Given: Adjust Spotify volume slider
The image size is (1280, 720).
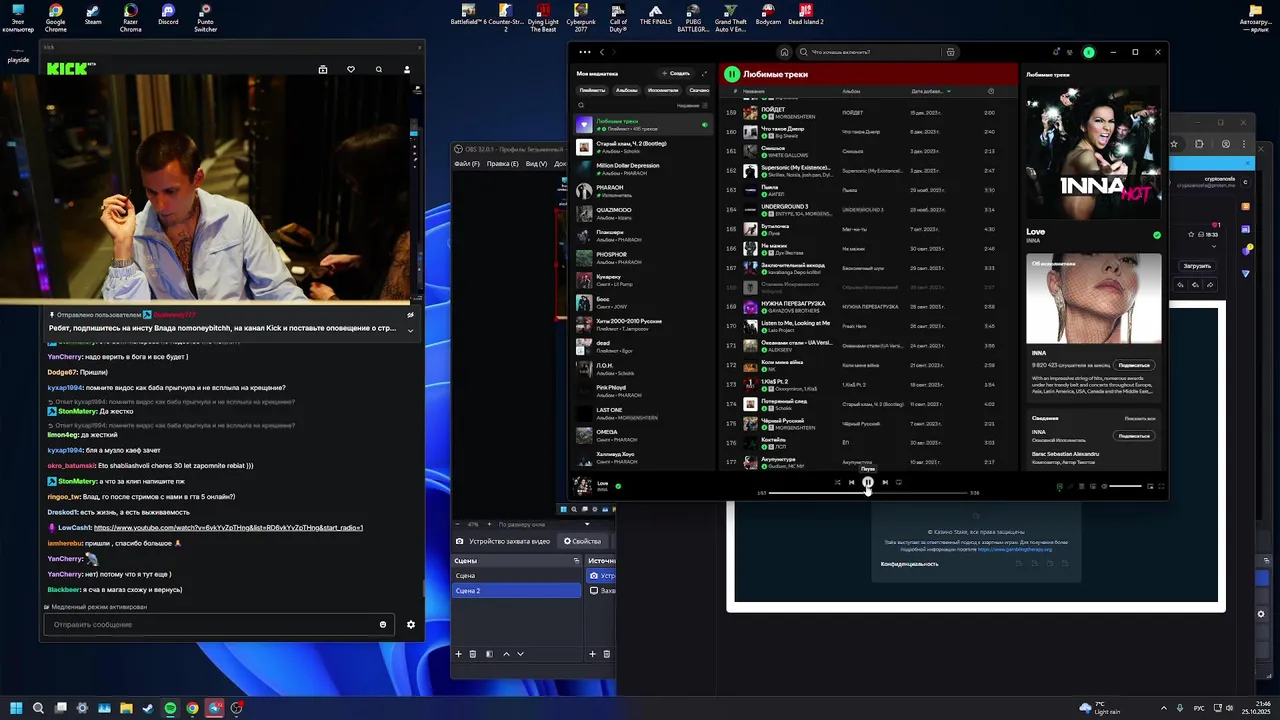Looking at the screenshot, I should point(1125,486).
